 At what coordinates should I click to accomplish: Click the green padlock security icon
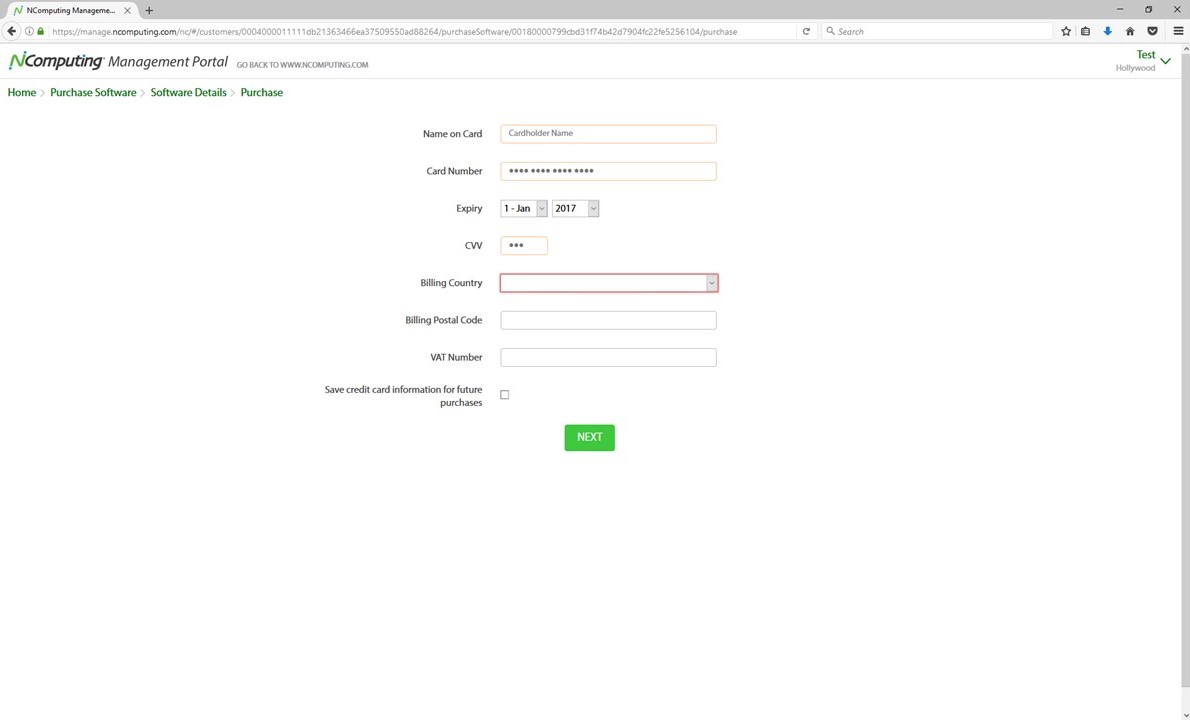pyautogui.click(x=40, y=31)
